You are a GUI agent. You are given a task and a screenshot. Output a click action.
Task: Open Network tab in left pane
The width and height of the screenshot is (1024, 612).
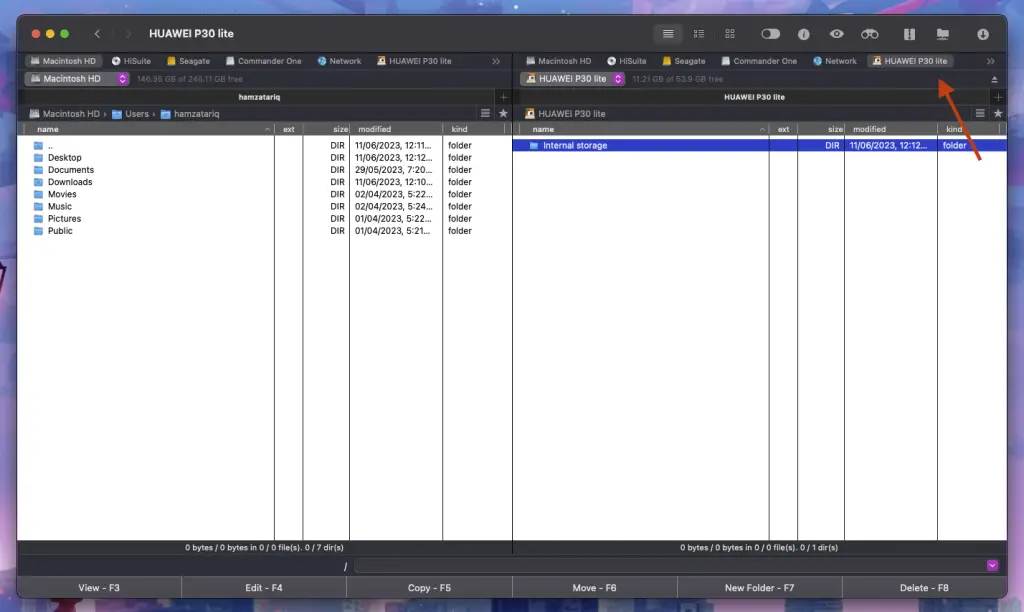pos(339,61)
